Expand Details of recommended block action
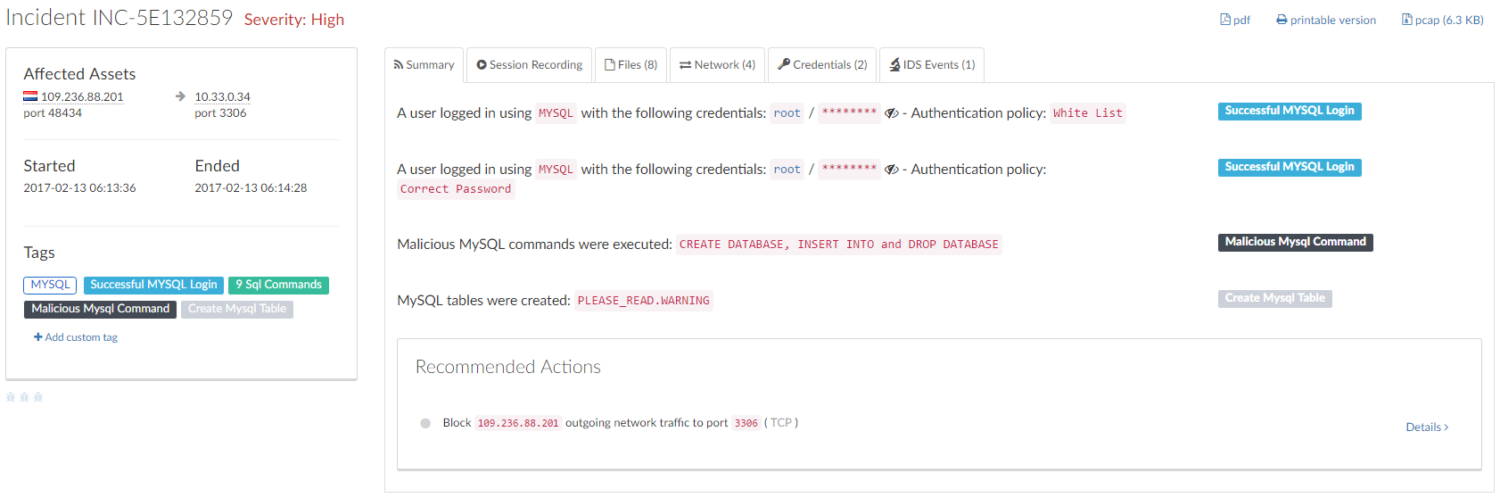Image resolution: width=1500 pixels, height=498 pixels. 1426,427
